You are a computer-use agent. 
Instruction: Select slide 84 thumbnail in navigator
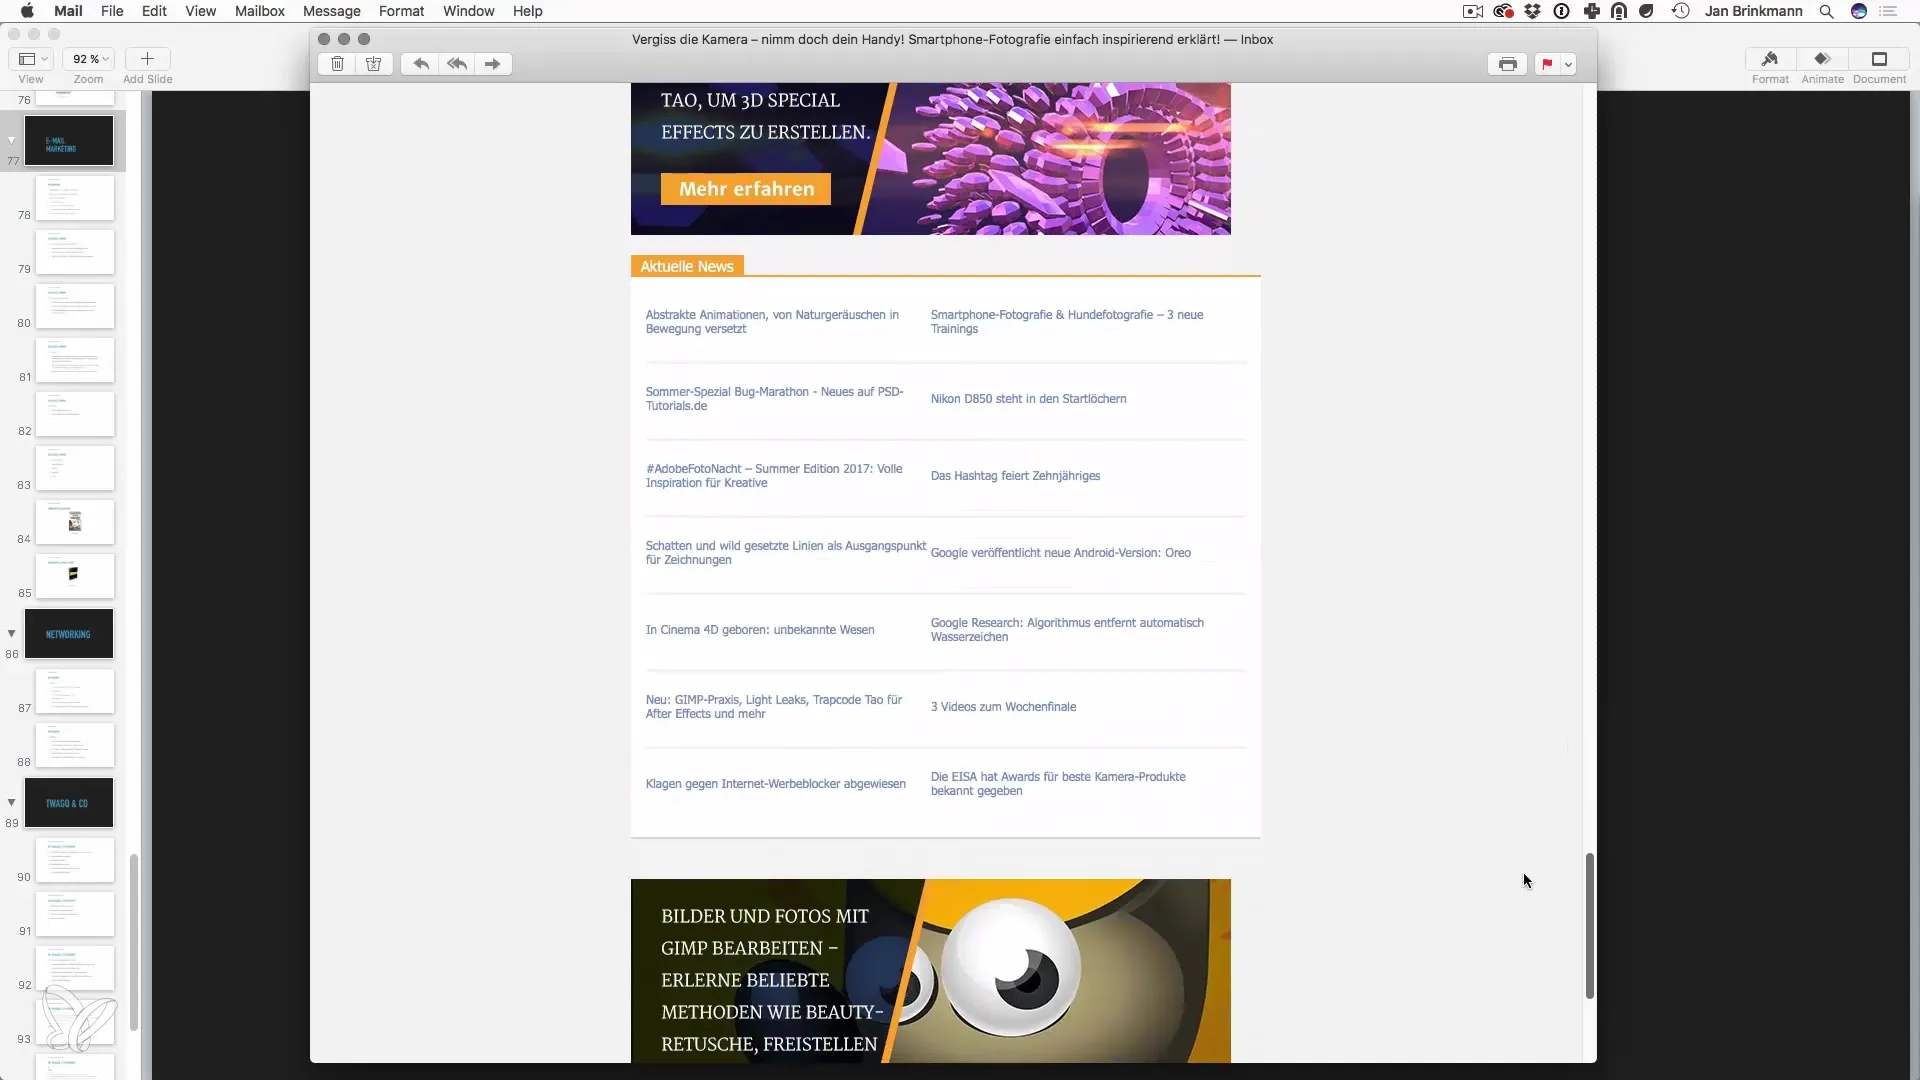coord(75,522)
